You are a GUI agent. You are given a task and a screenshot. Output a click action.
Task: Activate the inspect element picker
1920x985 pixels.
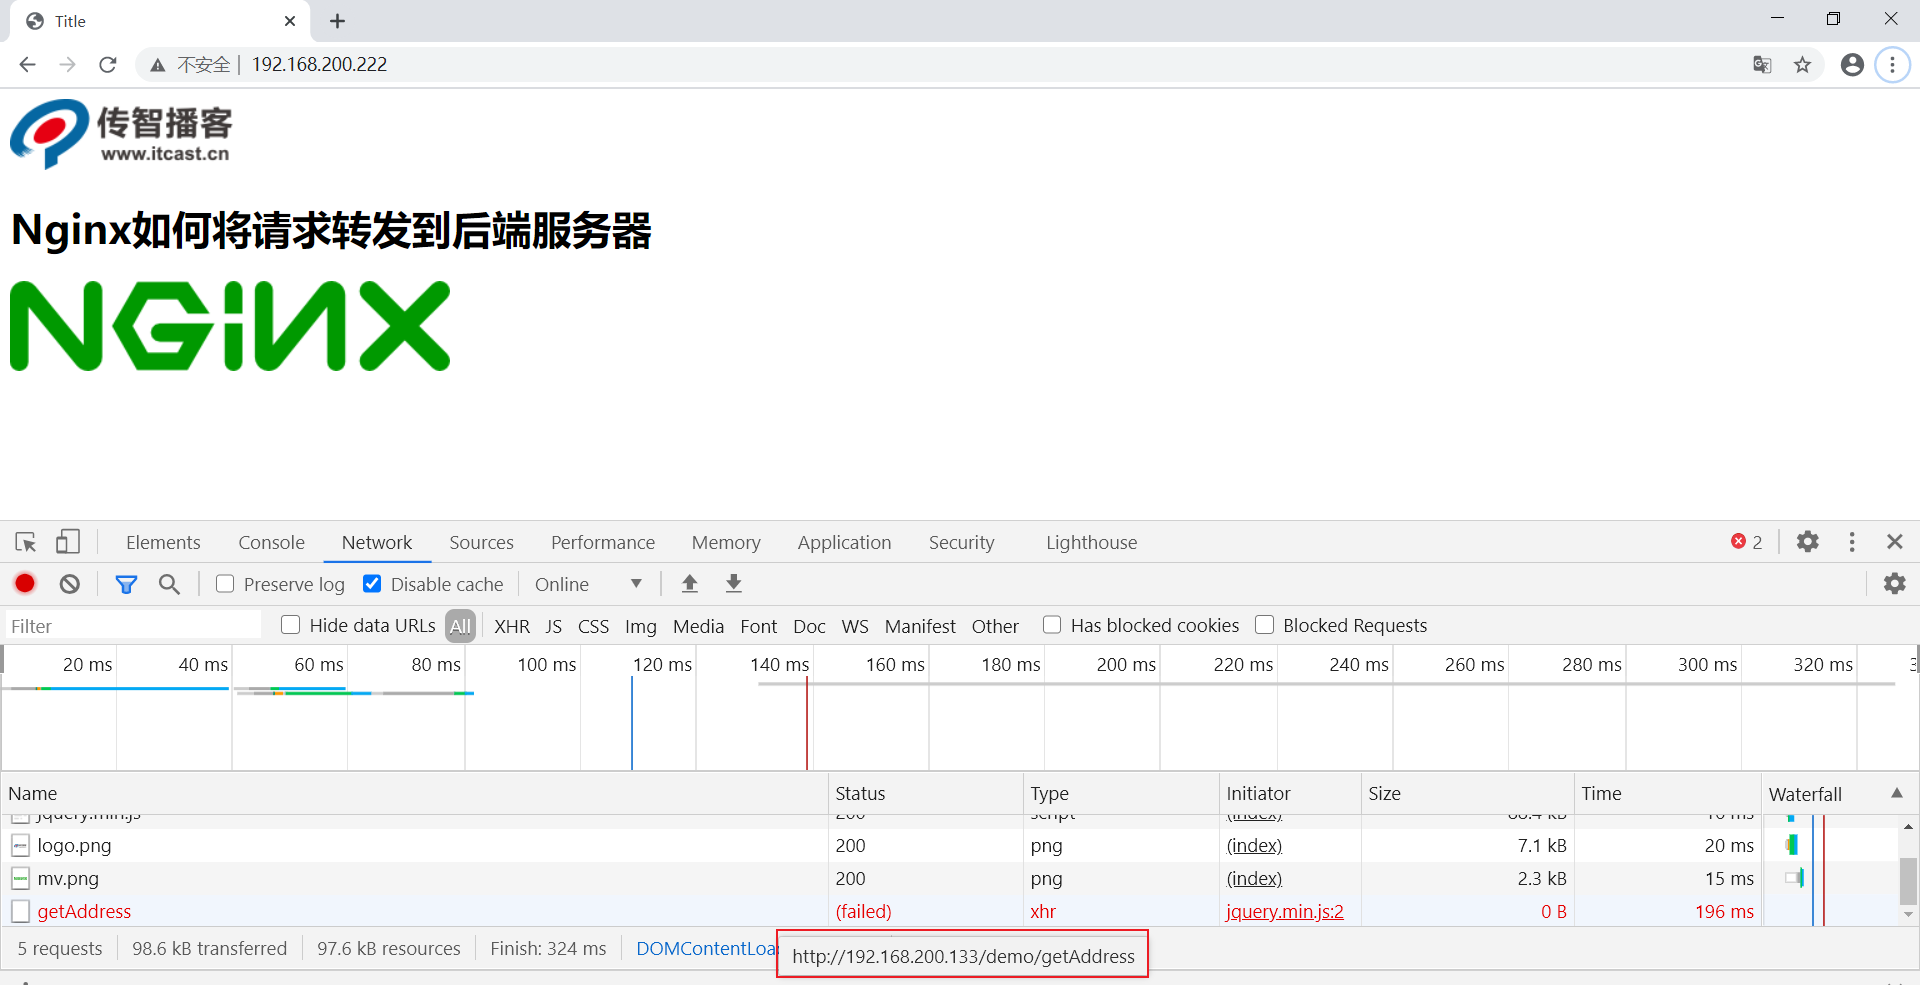tap(26, 542)
